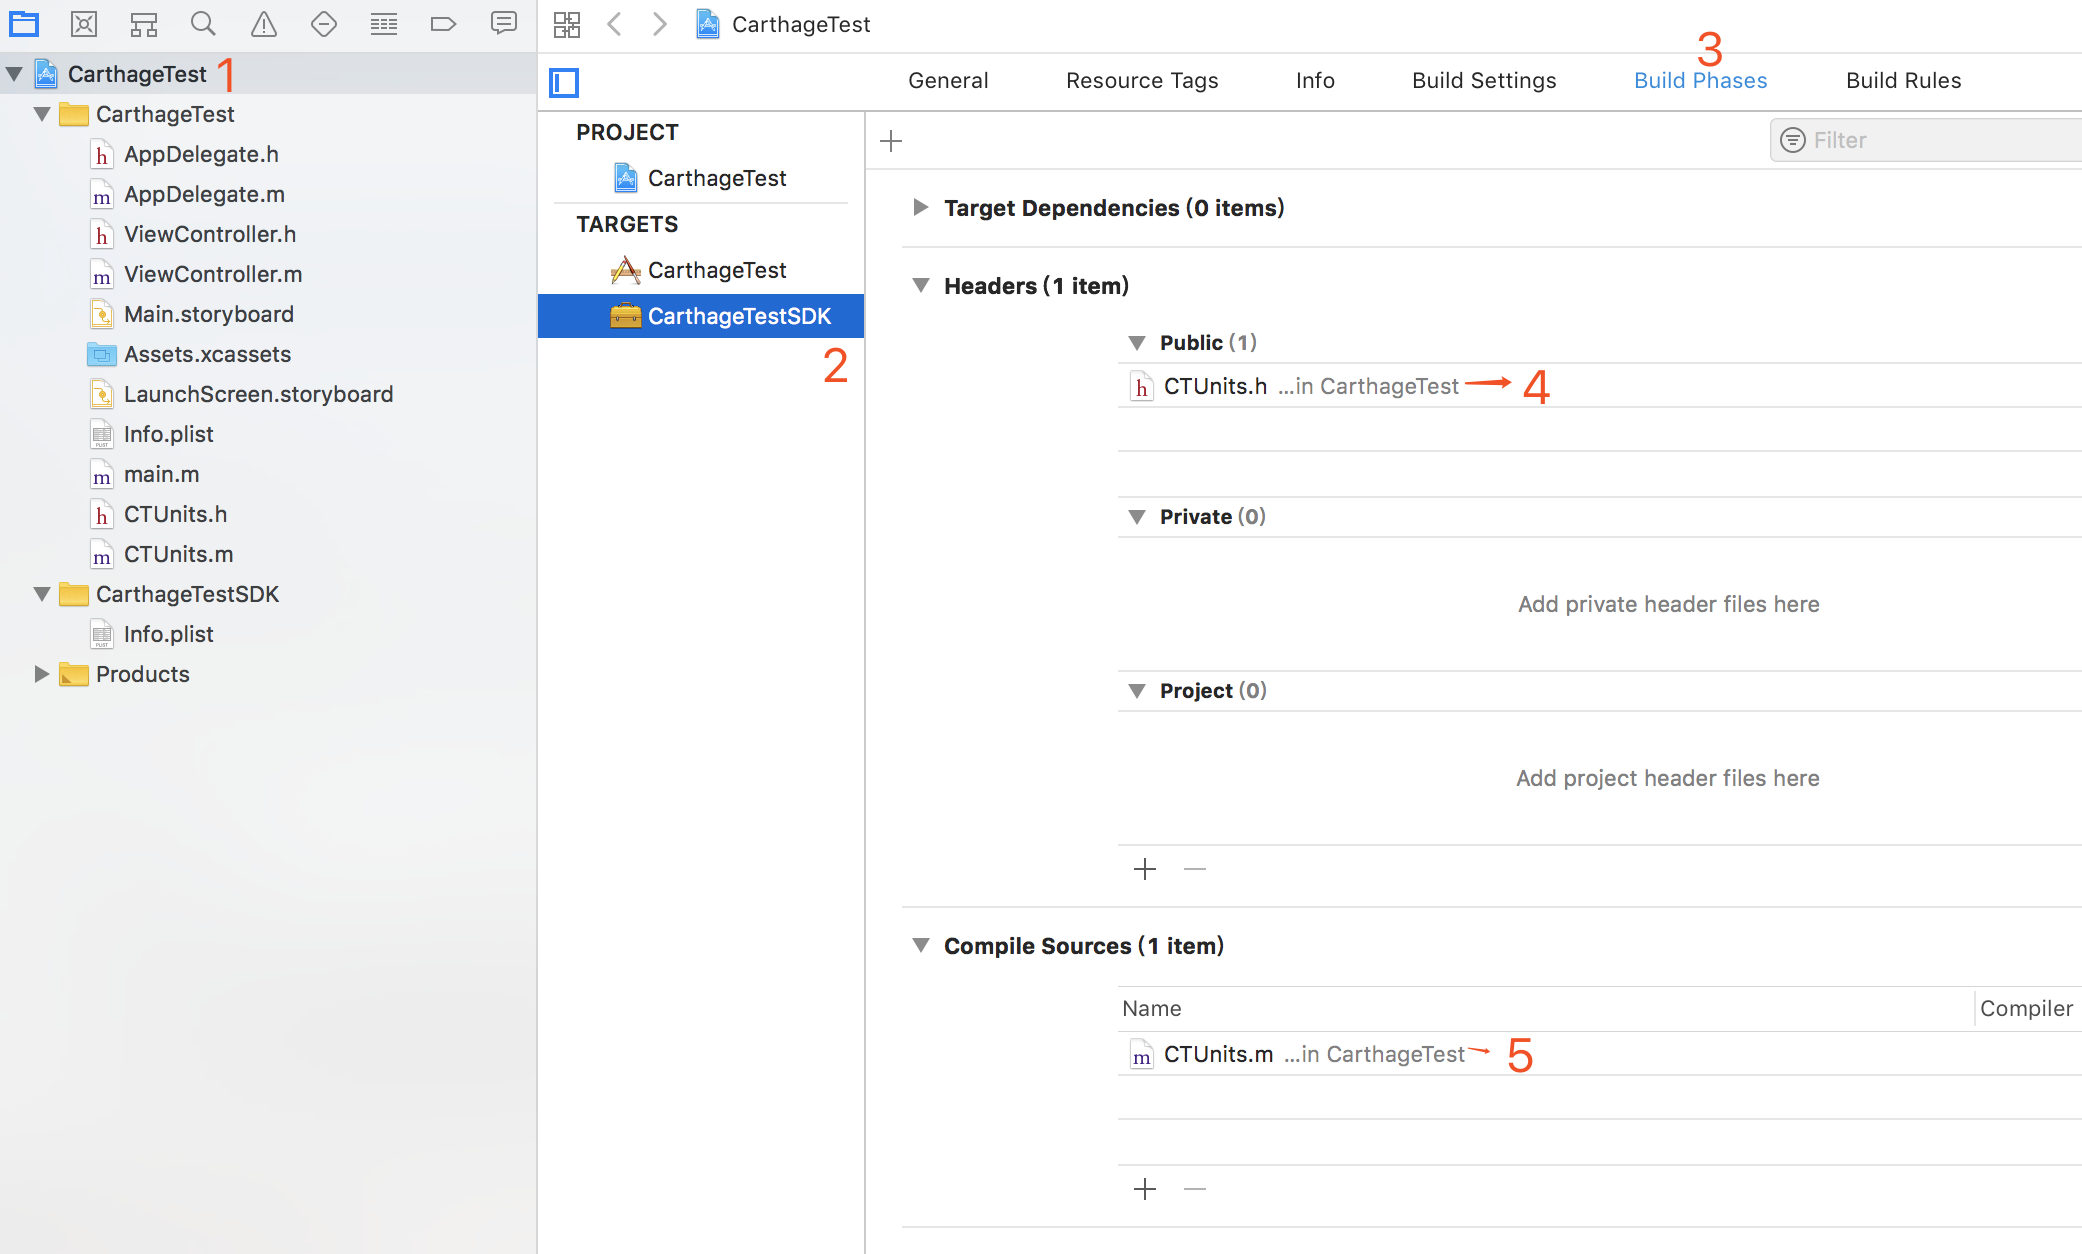Image resolution: width=2082 pixels, height=1254 pixels.
Task: Collapse the CarthageTestSDK group folder
Action: pos(42,594)
